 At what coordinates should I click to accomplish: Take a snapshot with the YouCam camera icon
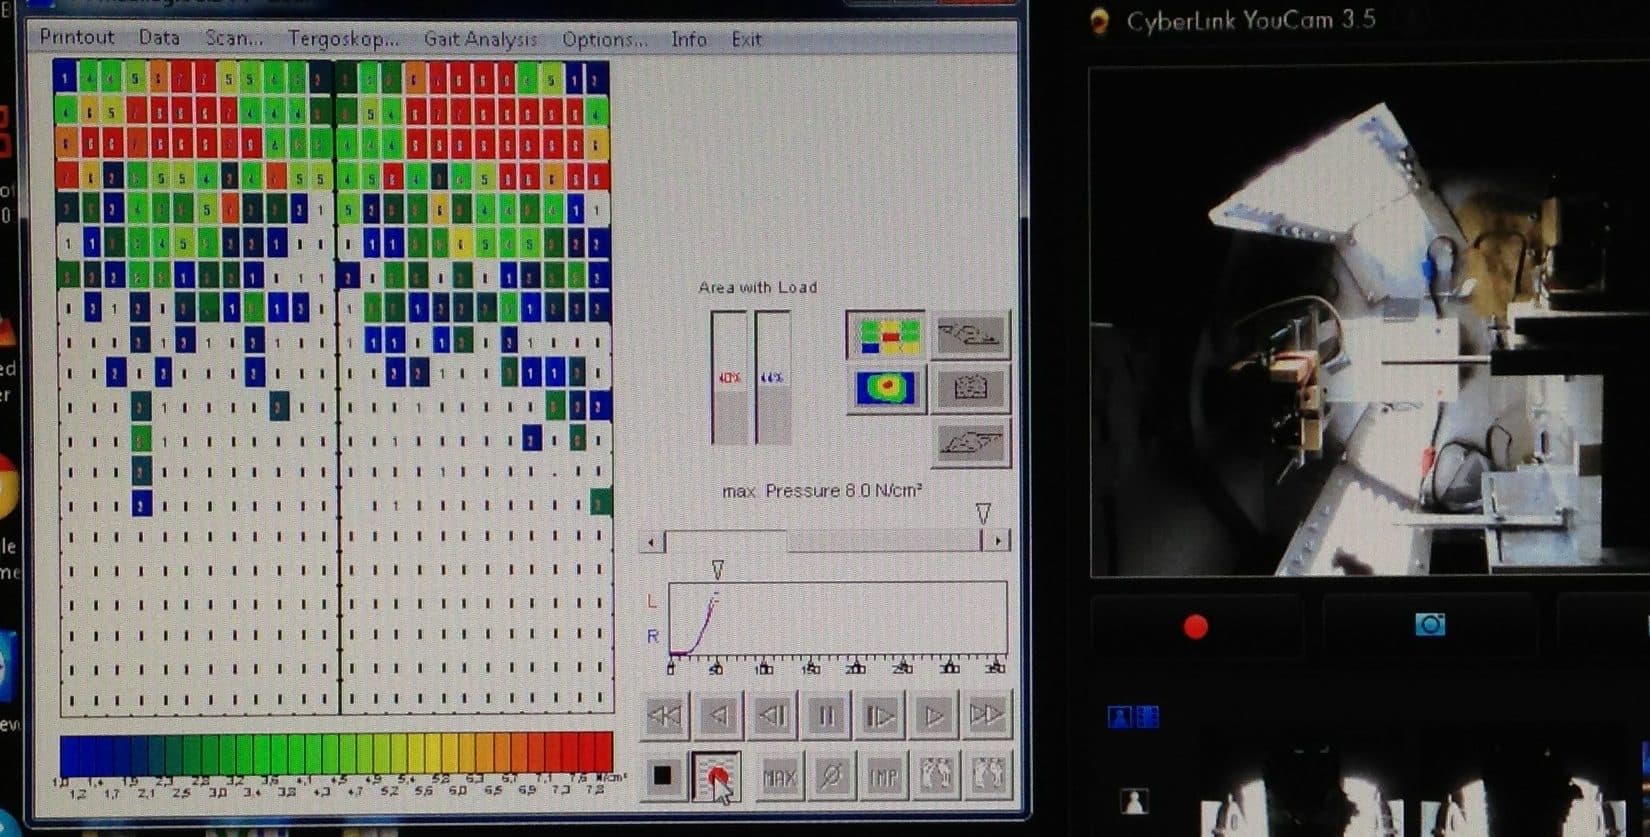point(1430,625)
